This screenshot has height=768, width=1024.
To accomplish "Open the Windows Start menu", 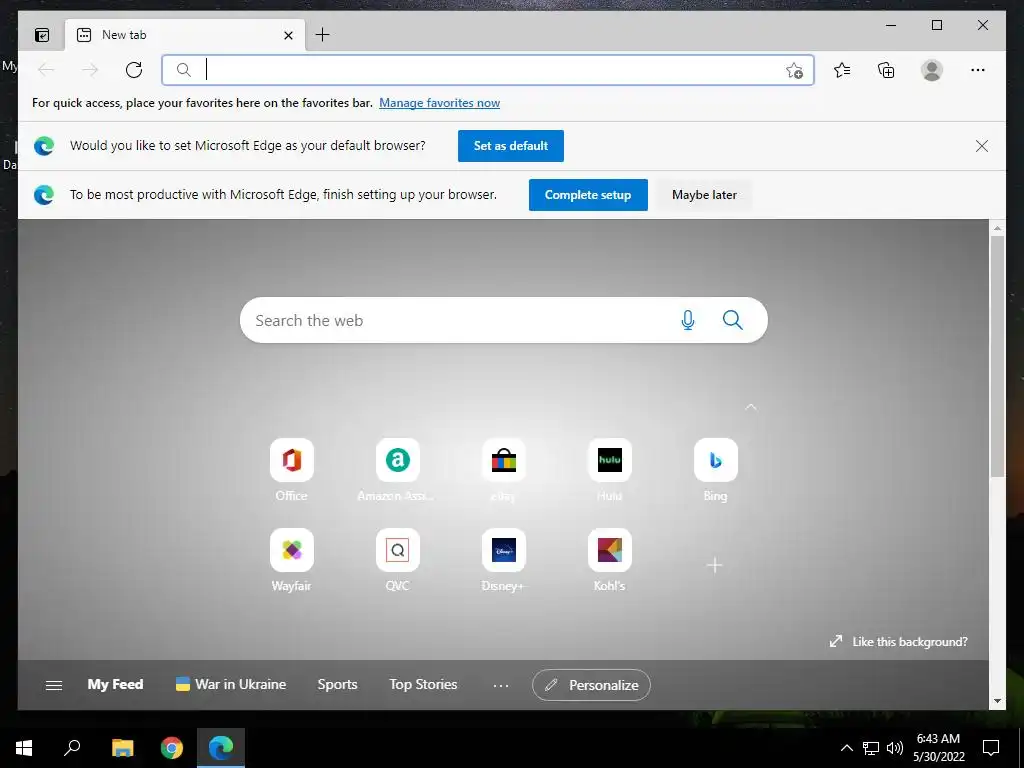I will tap(24, 748).
